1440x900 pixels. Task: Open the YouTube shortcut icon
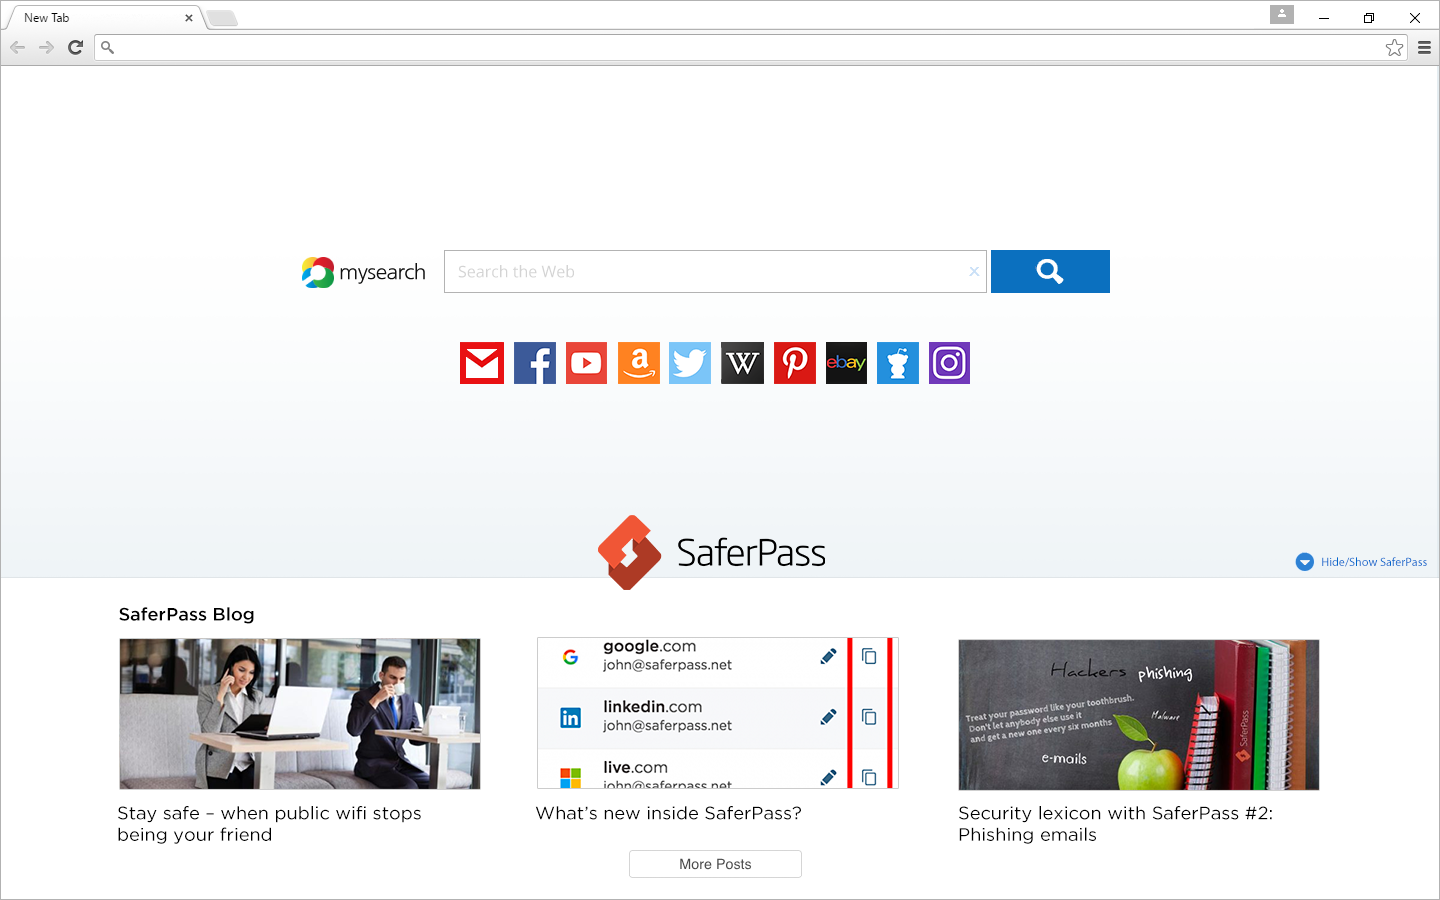[586, 363]
